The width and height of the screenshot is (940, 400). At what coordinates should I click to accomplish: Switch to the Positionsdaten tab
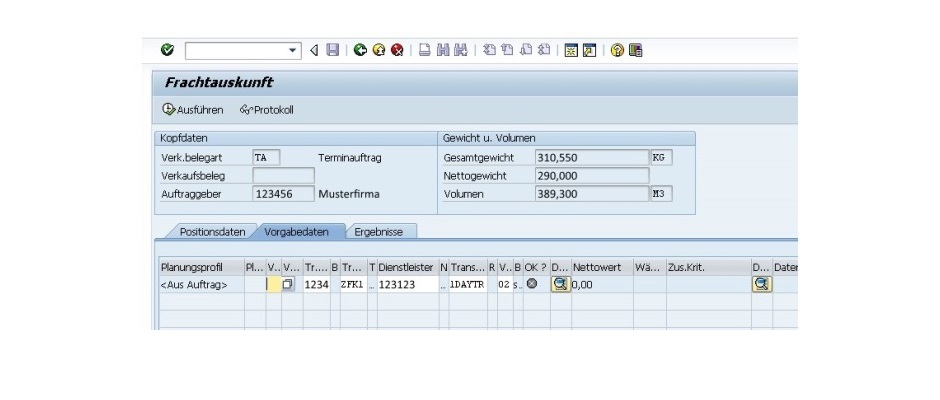click(212, 231)
